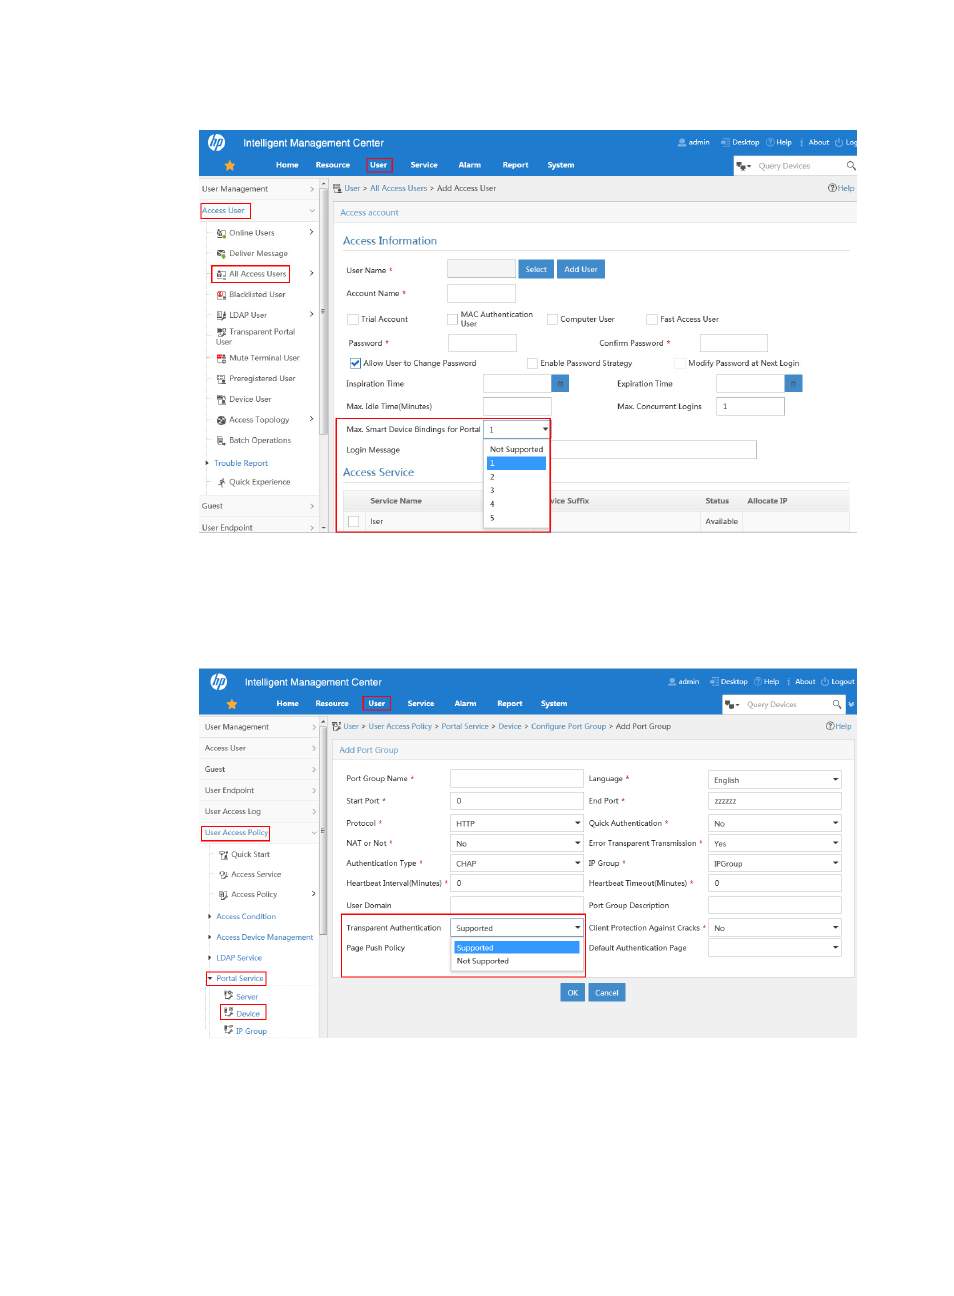Image resolution: width=954 pixels, height=1296 pixels.
Task: Pick option 3 in the Smart Device Bindings list
Action: pyautogui.click(x=492, y=491)
